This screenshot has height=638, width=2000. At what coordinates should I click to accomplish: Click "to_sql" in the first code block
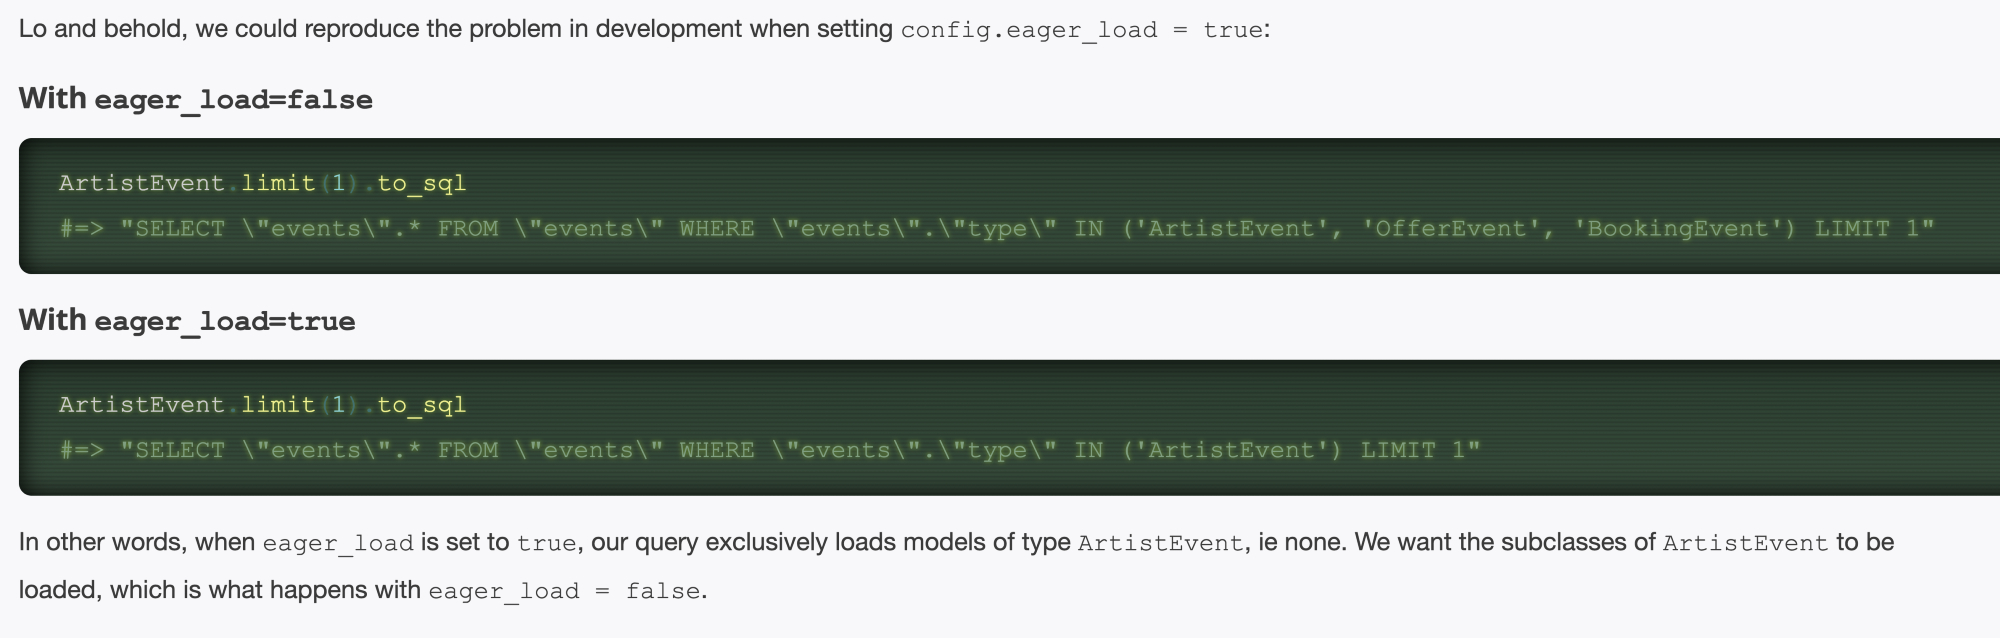pos(421,183)
